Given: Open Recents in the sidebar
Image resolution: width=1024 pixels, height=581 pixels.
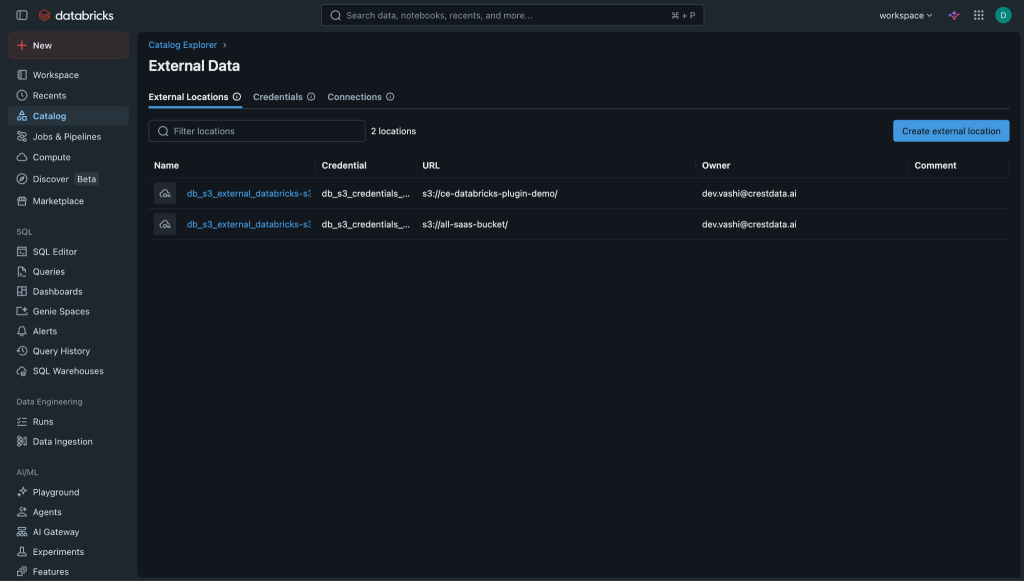Looking at the screenshot, I should [x=69, y=95].
